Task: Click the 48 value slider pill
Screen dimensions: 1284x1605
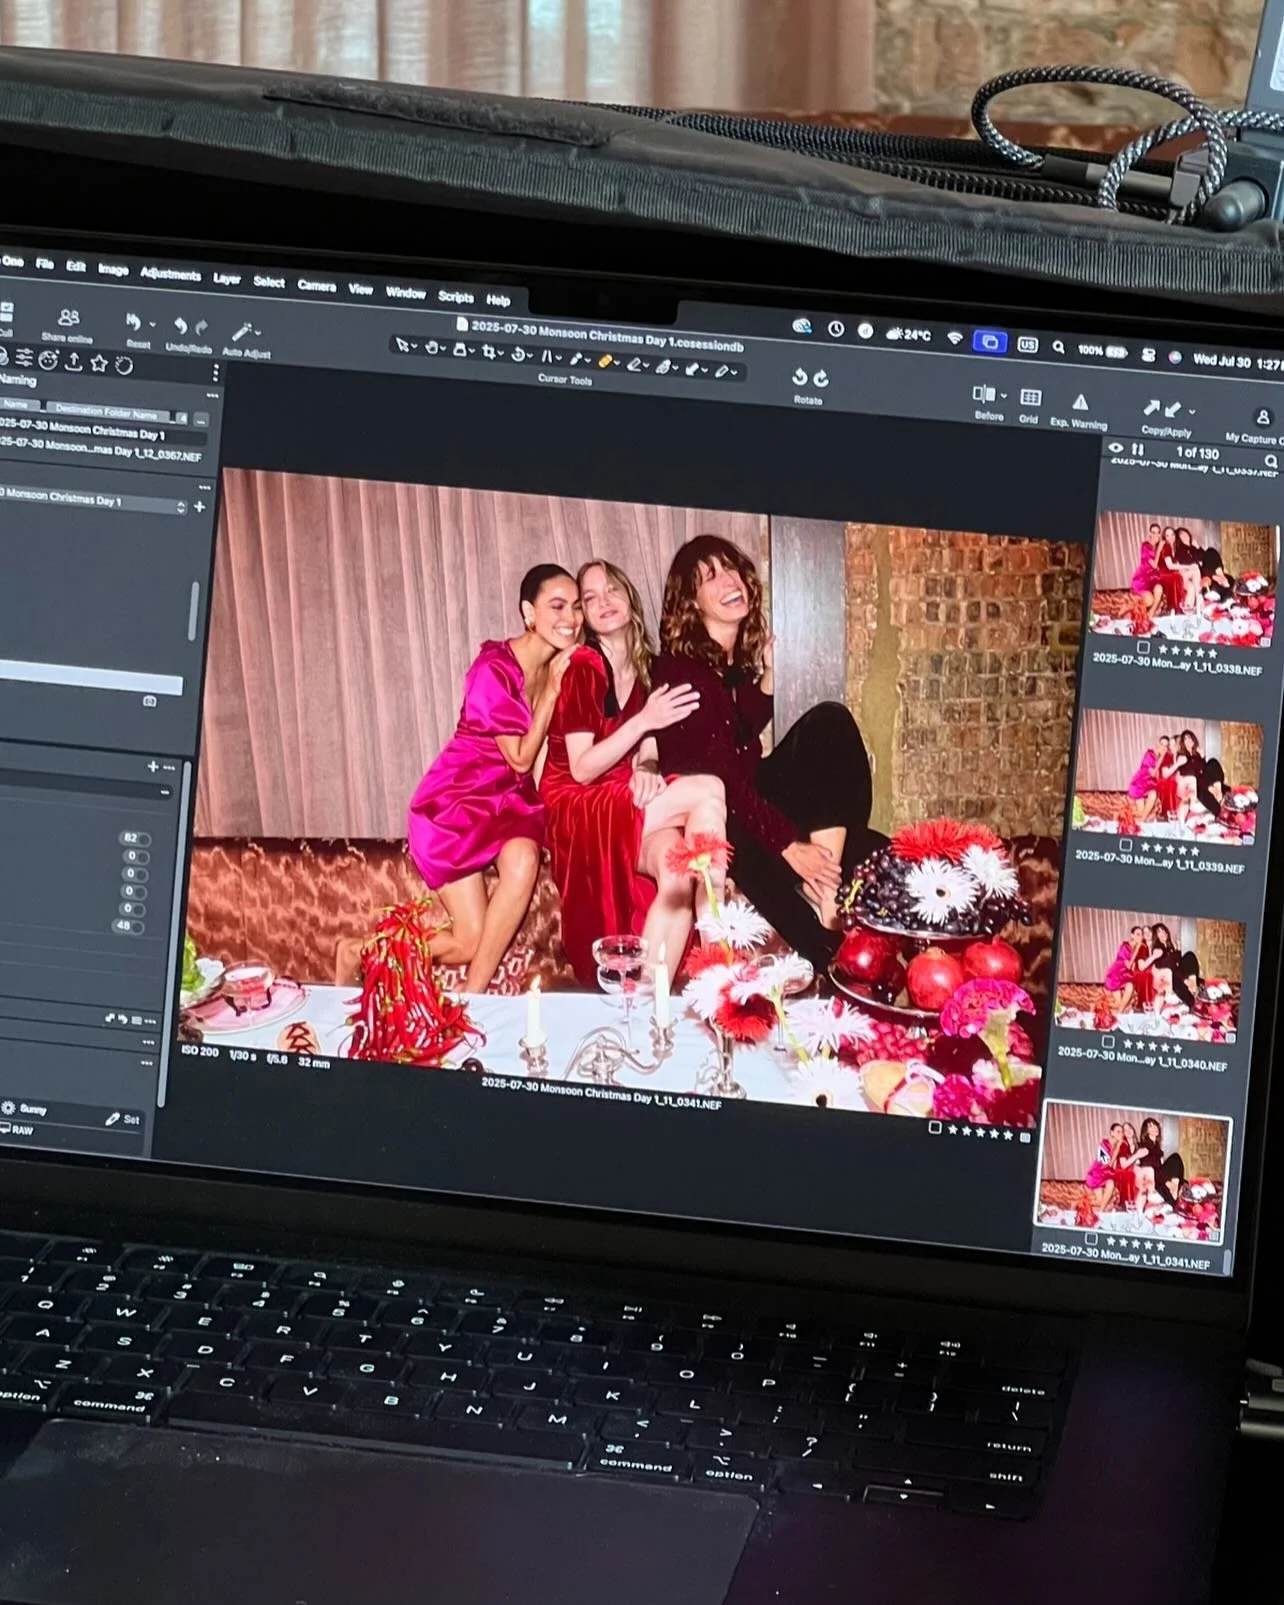Action: [x=127, y=926]
